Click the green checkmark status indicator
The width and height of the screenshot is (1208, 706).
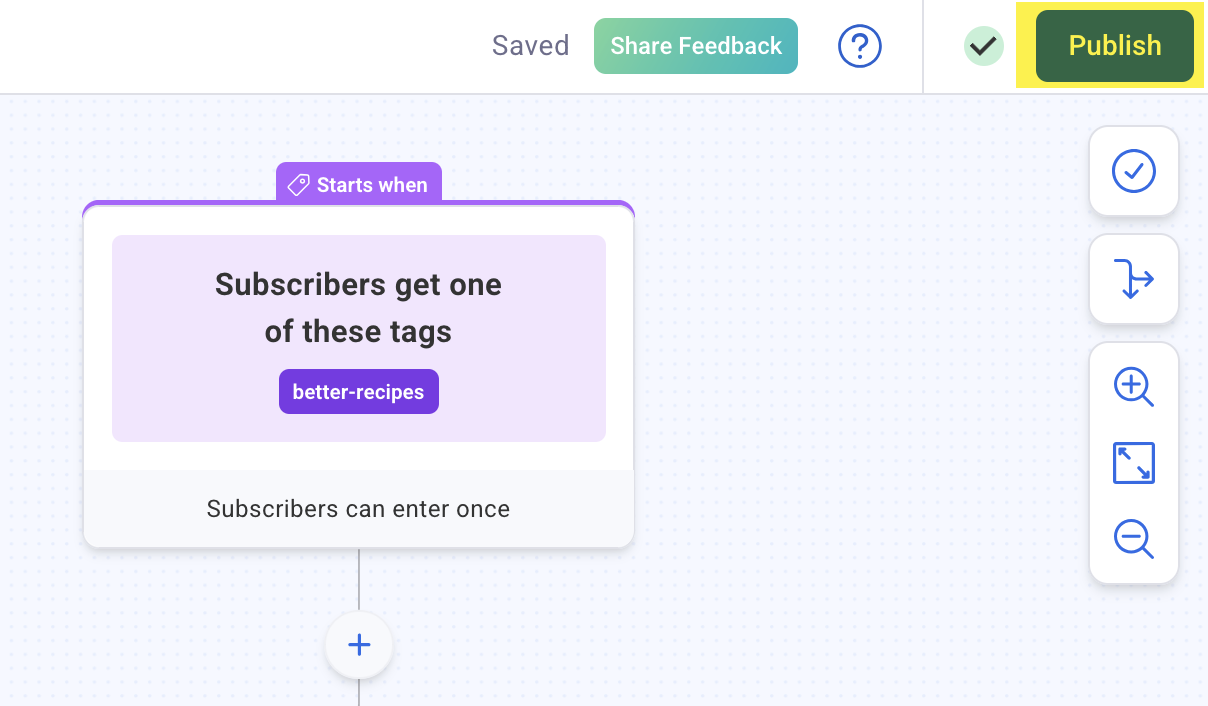coord(984,46)
